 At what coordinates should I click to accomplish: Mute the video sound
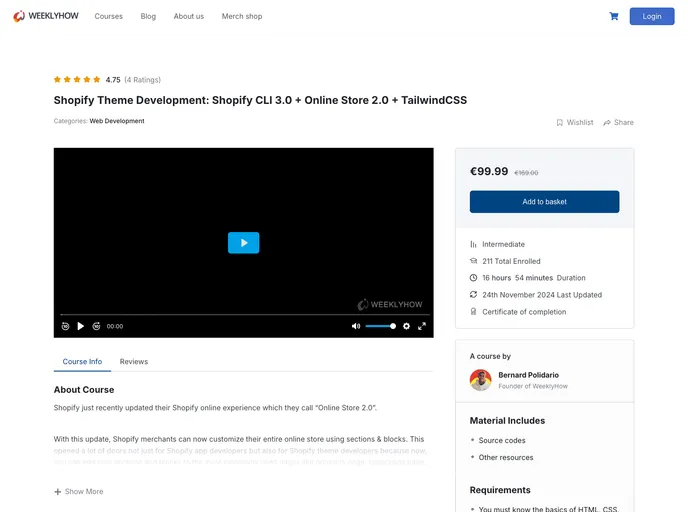[356, 326]
